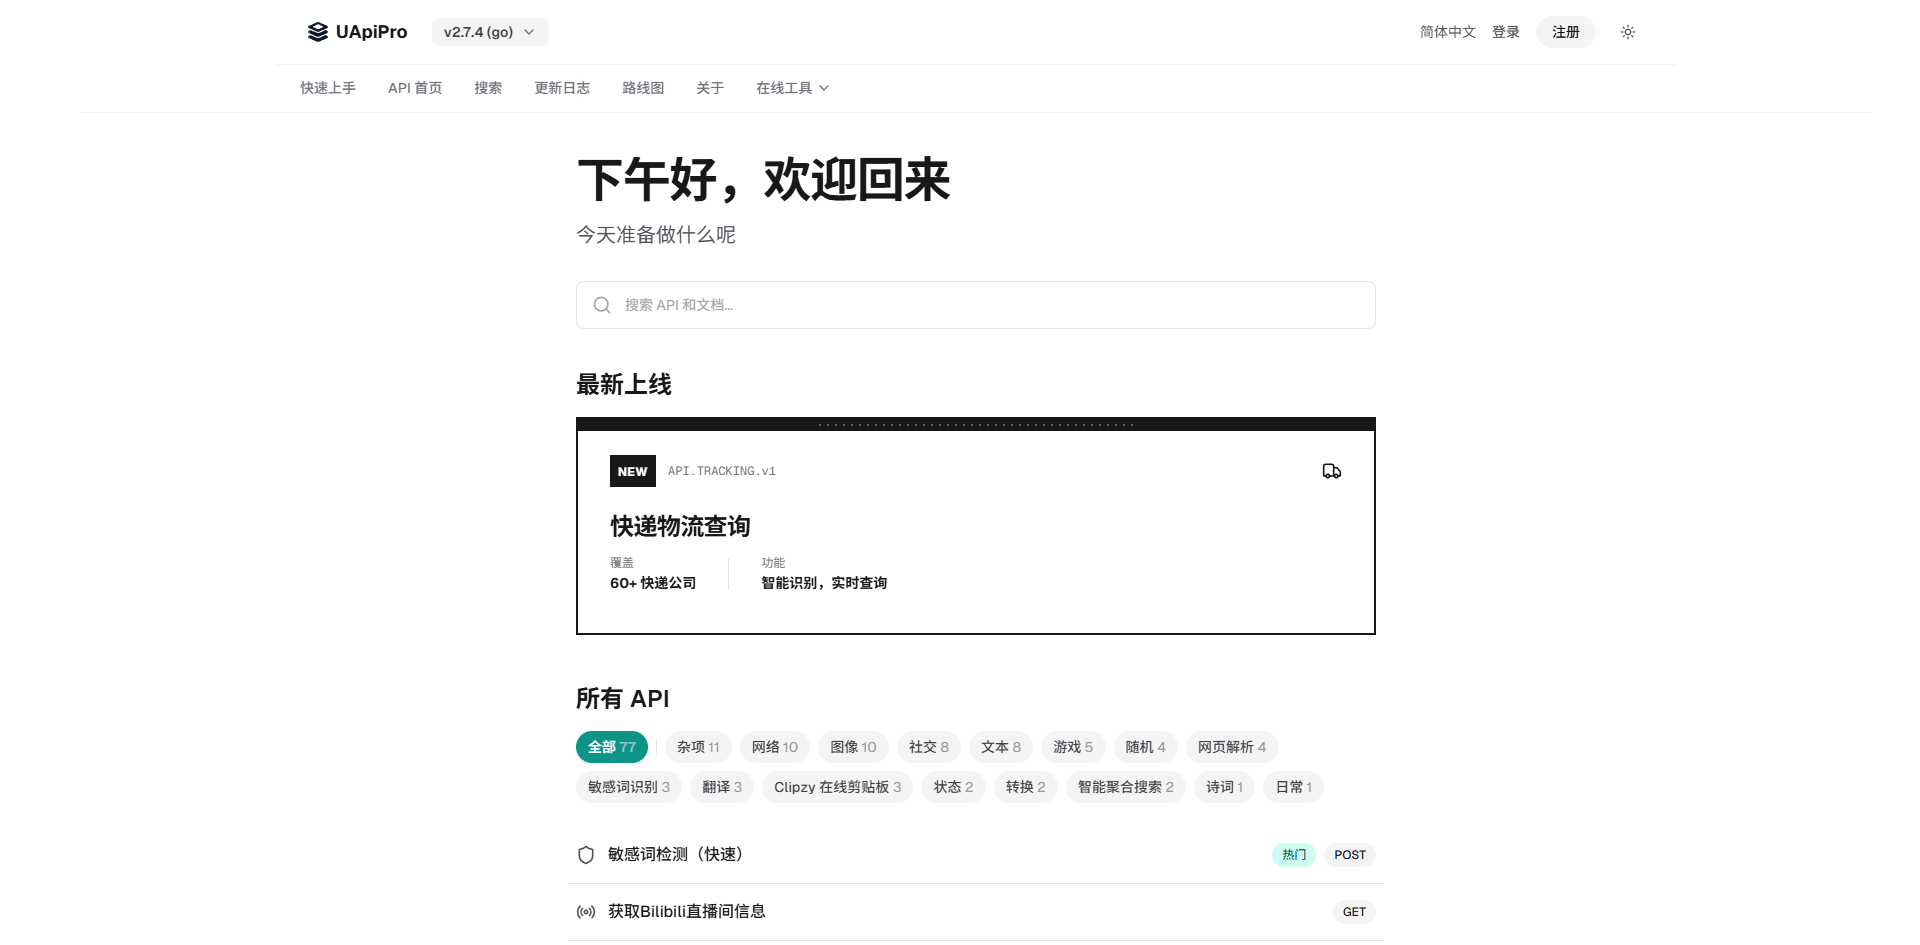Click the 注册 button
Screen dimensions: 1920x945
pyautogui.click(x=1565, y=32)
